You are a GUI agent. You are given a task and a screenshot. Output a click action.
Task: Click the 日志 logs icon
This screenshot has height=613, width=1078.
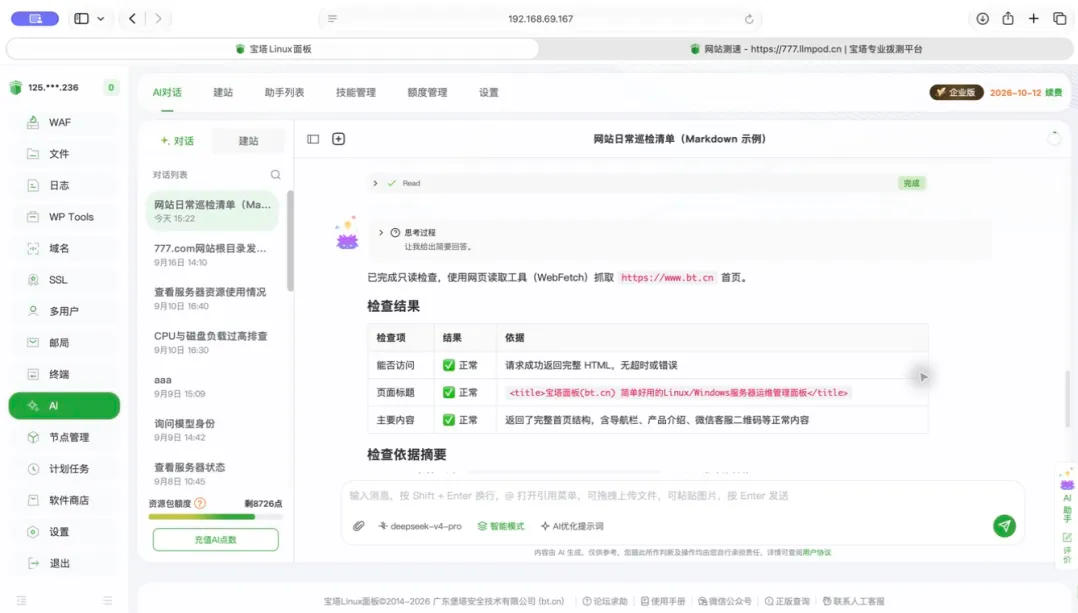click(x=33, y=186)
